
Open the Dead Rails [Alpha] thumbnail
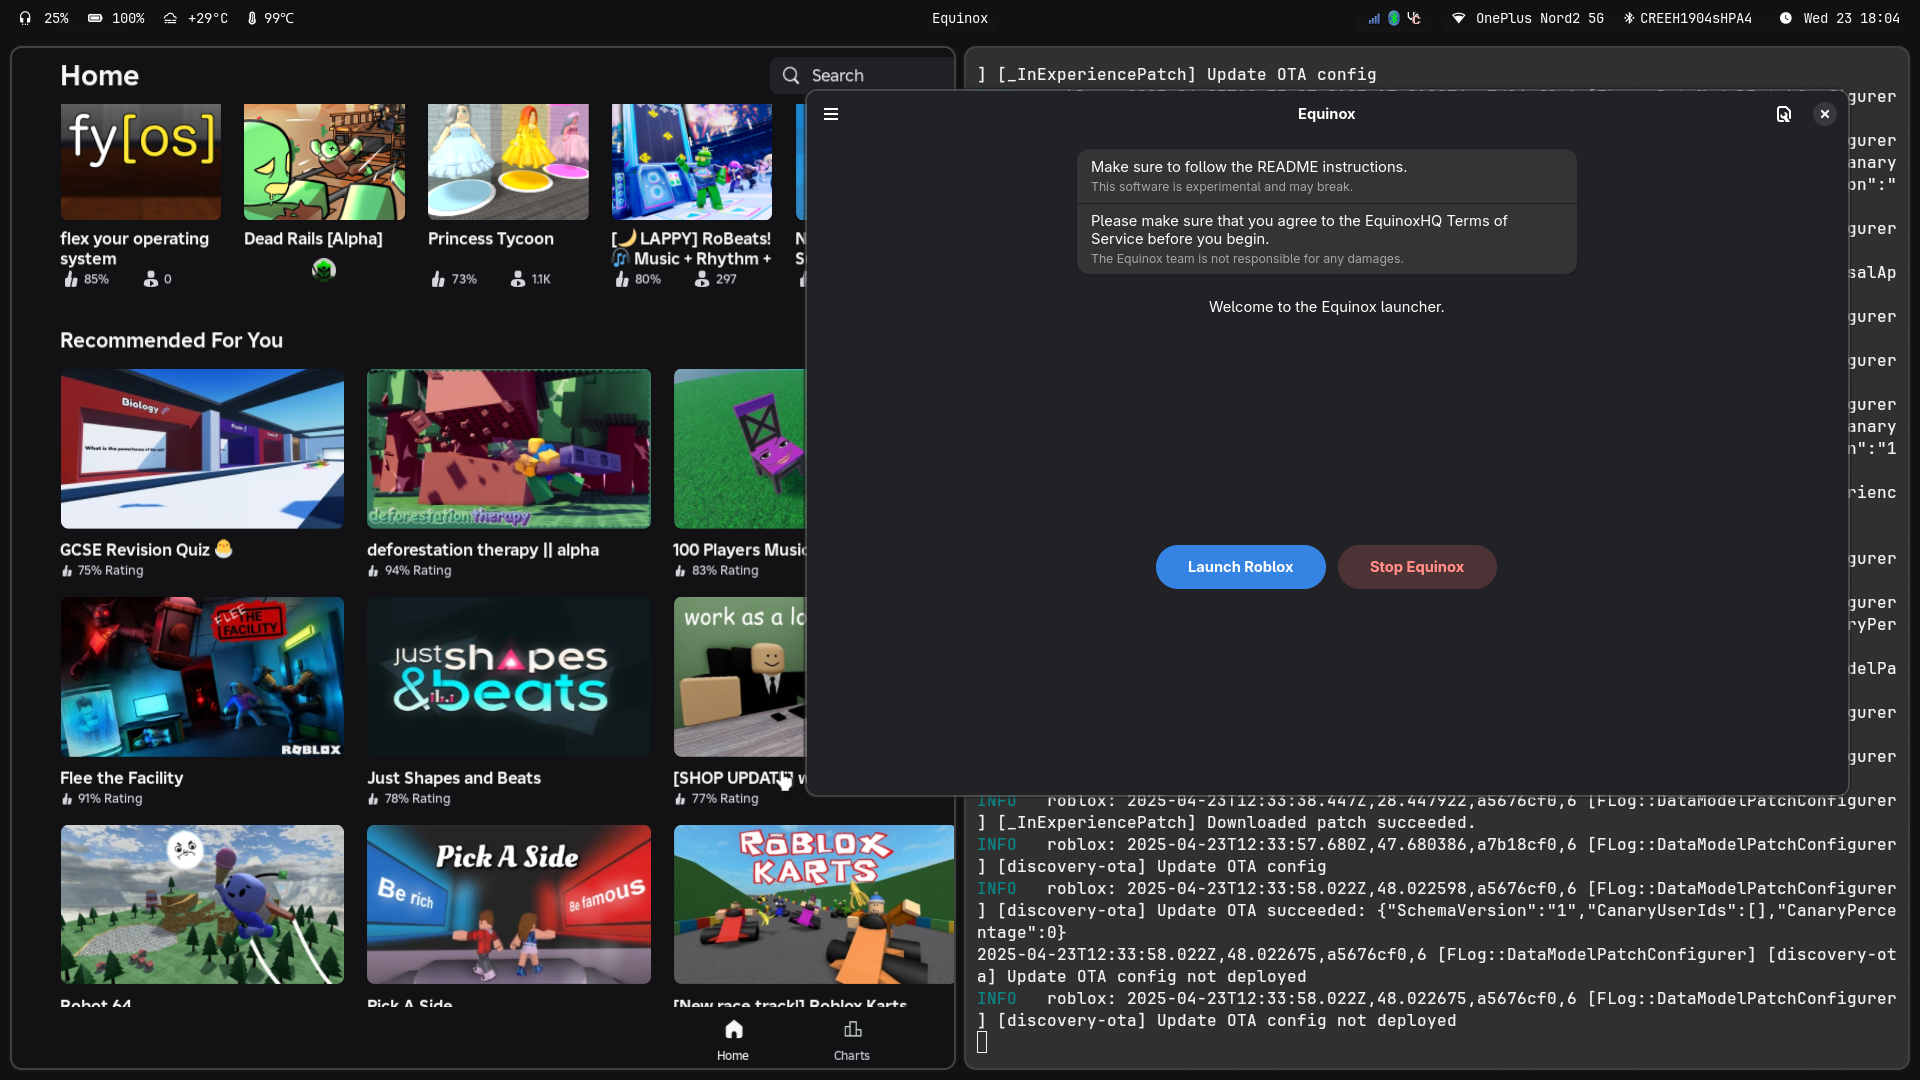(x=324, y=162)
